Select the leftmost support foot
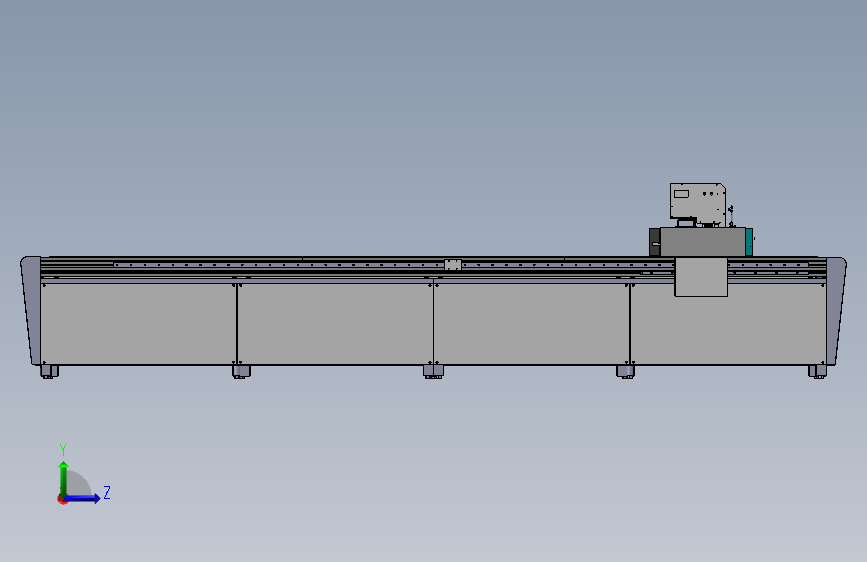The width and height of the screenshot is (867, 562). click(49, 371)
